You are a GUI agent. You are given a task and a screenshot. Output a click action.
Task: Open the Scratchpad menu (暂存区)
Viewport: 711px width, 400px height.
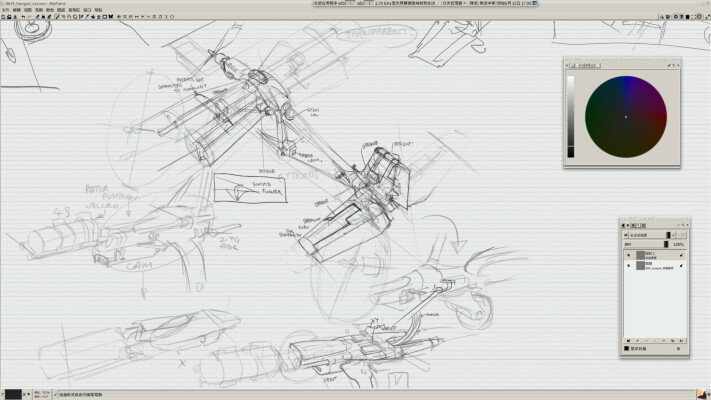pos(74,10)
